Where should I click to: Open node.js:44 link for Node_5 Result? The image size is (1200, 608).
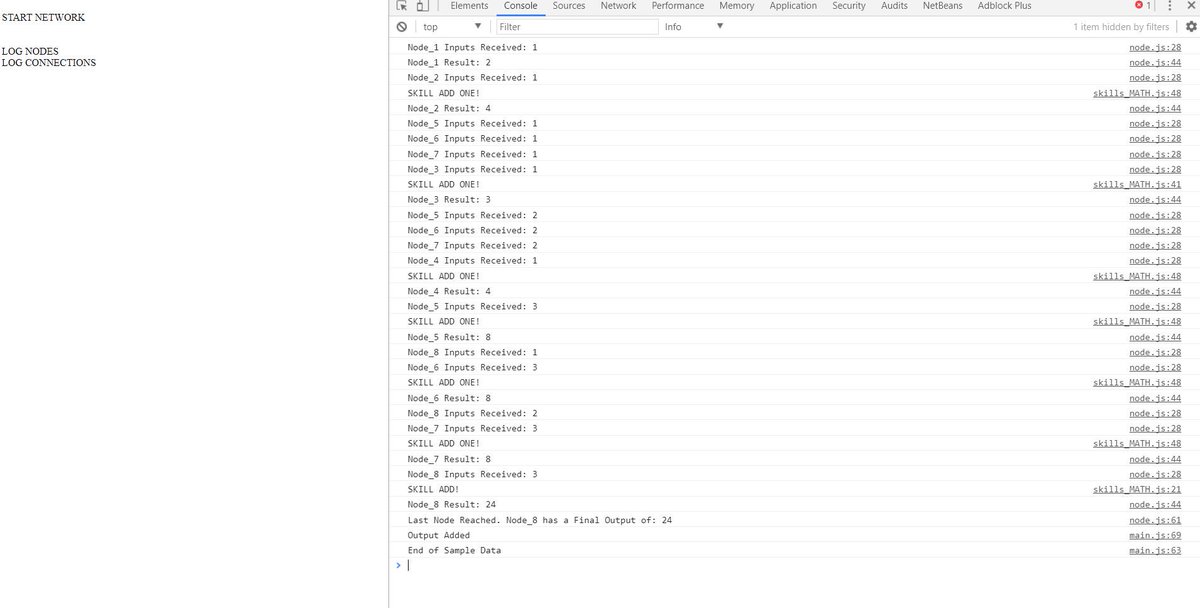pos(1155,337)
